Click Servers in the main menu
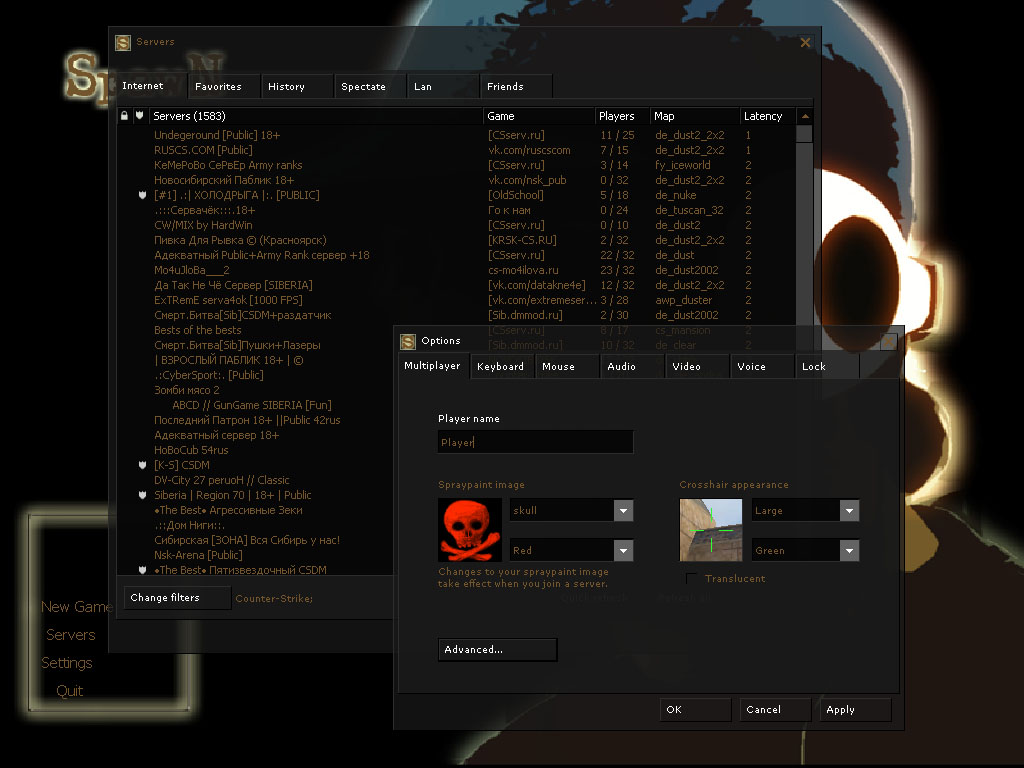The height and width of the screenshot is (768, 1024). click(x=71, y=635)
